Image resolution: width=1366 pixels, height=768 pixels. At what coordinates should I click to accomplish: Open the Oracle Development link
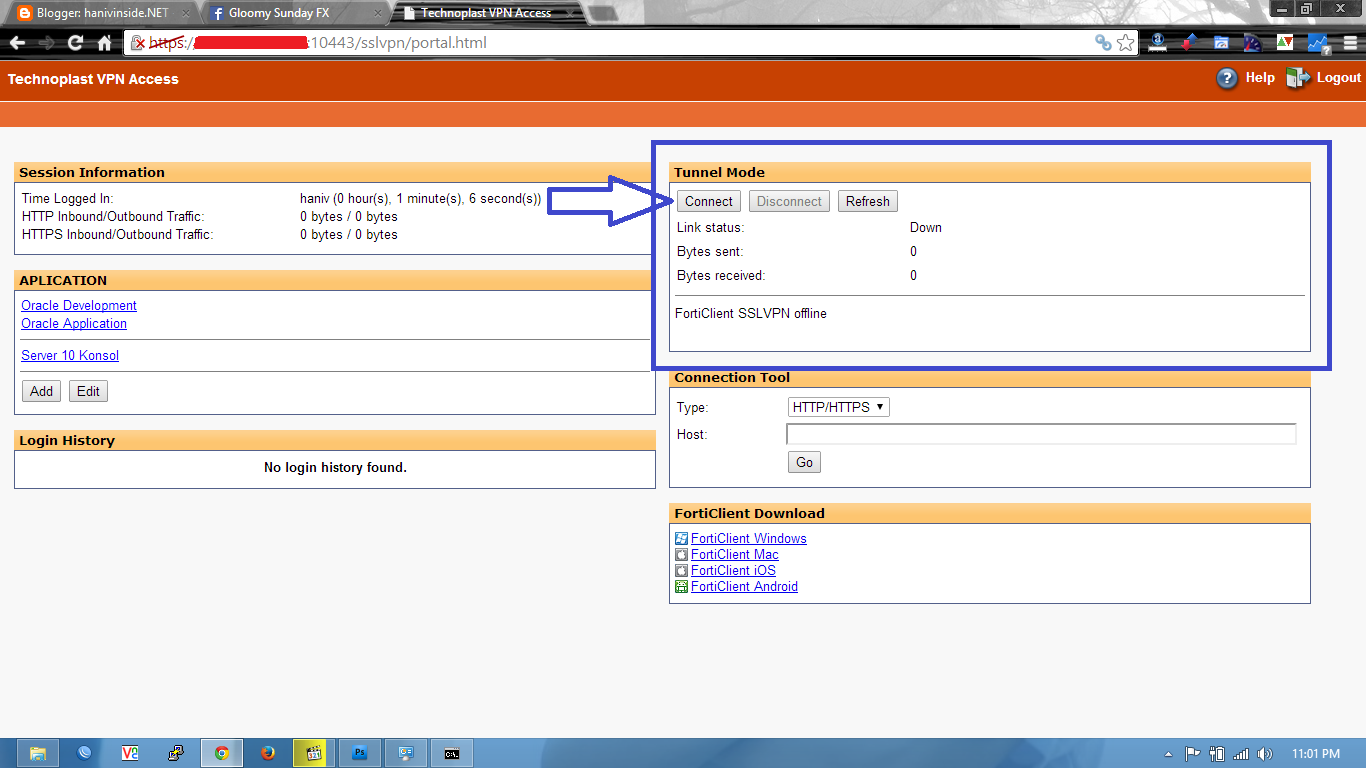79,305
